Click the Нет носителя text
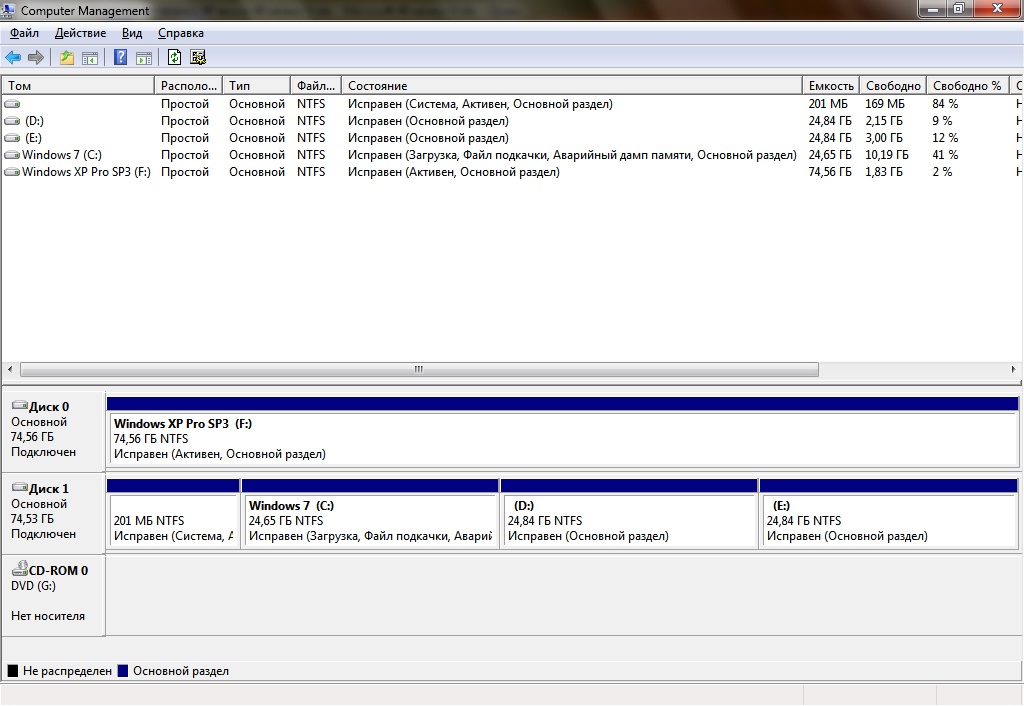The image size is (1024, 706). 48,616
